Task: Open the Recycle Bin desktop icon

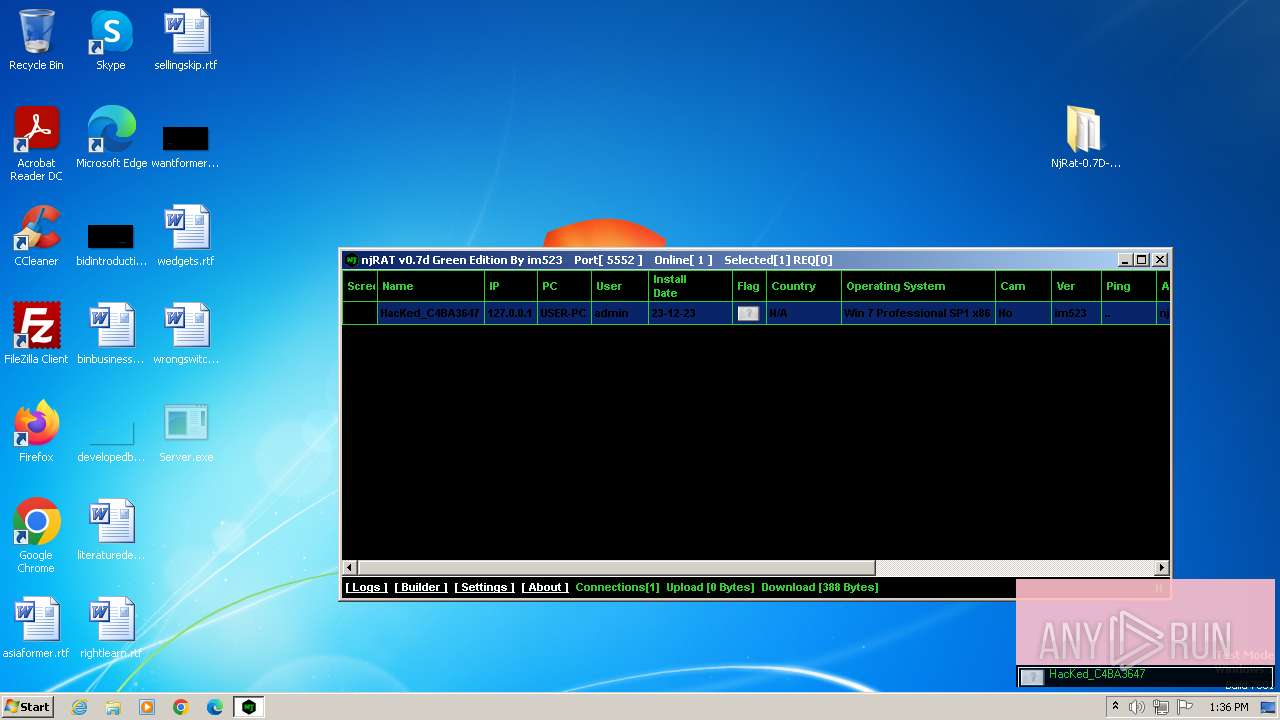Action: pyautogui.click(x=36, y=40)
